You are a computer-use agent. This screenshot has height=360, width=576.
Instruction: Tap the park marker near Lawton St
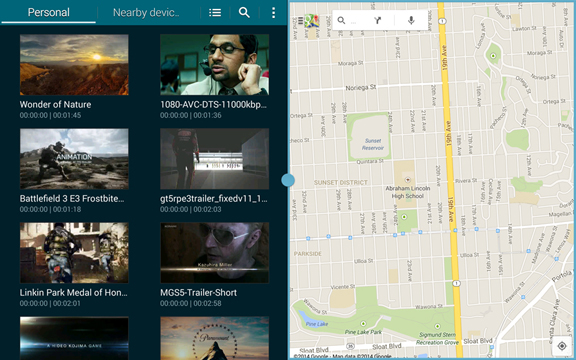[x=493, y=56]
